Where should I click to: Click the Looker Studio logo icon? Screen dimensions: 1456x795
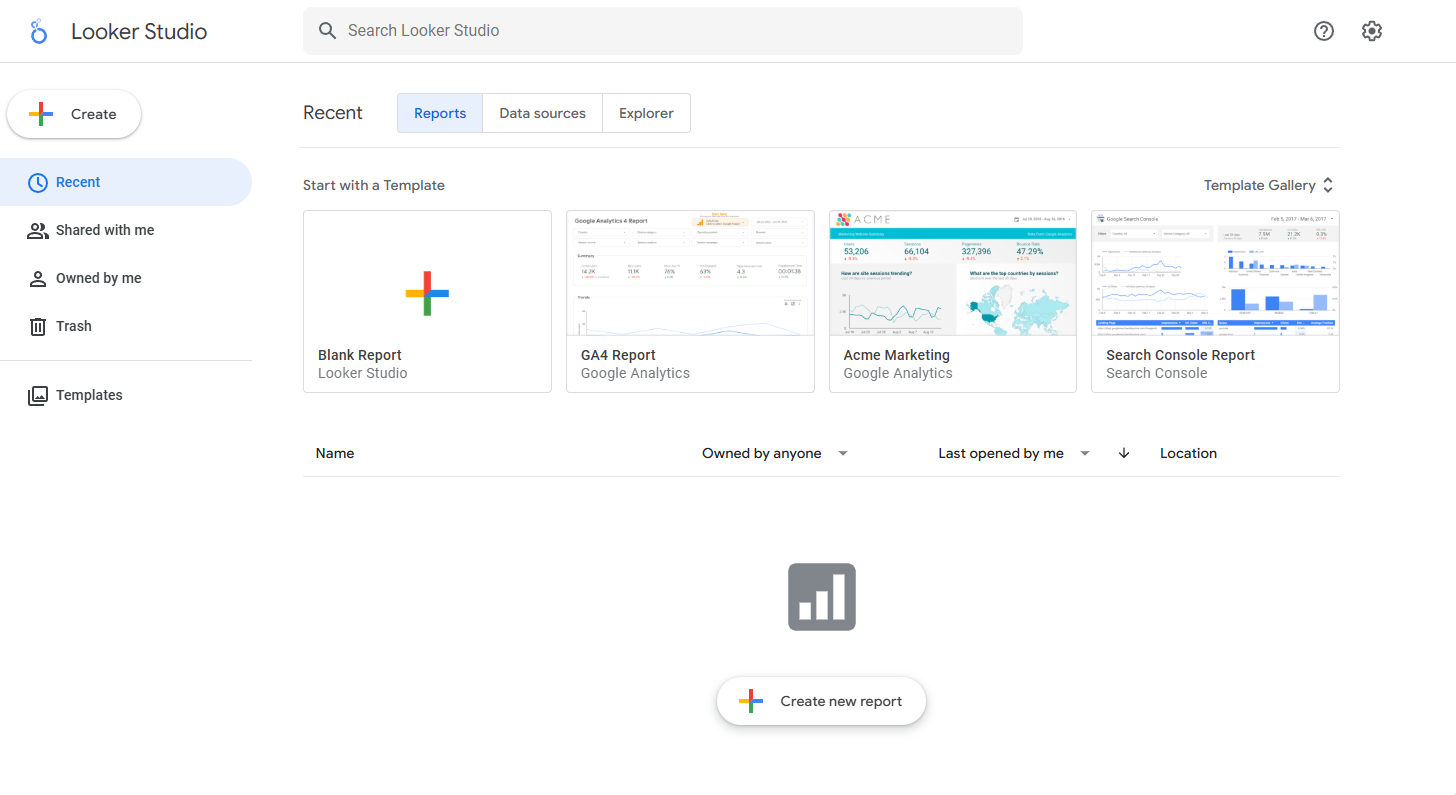click(x=39, y=31)
